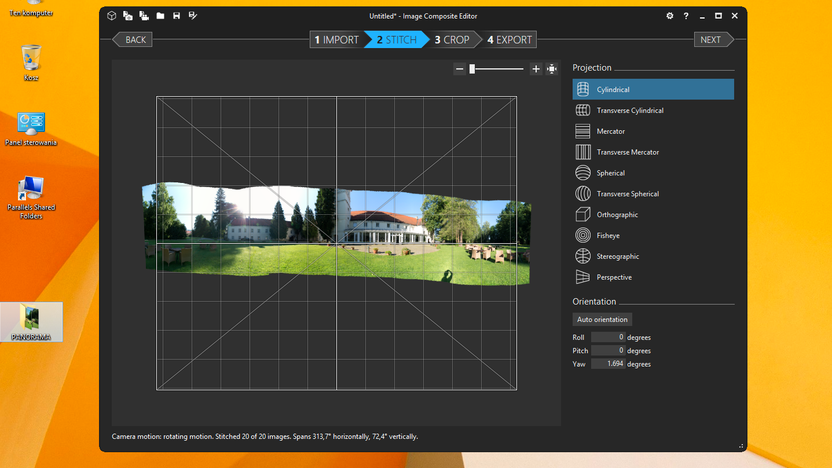
Task: Click the stitched panorama preview image
Action: [336, 233]
